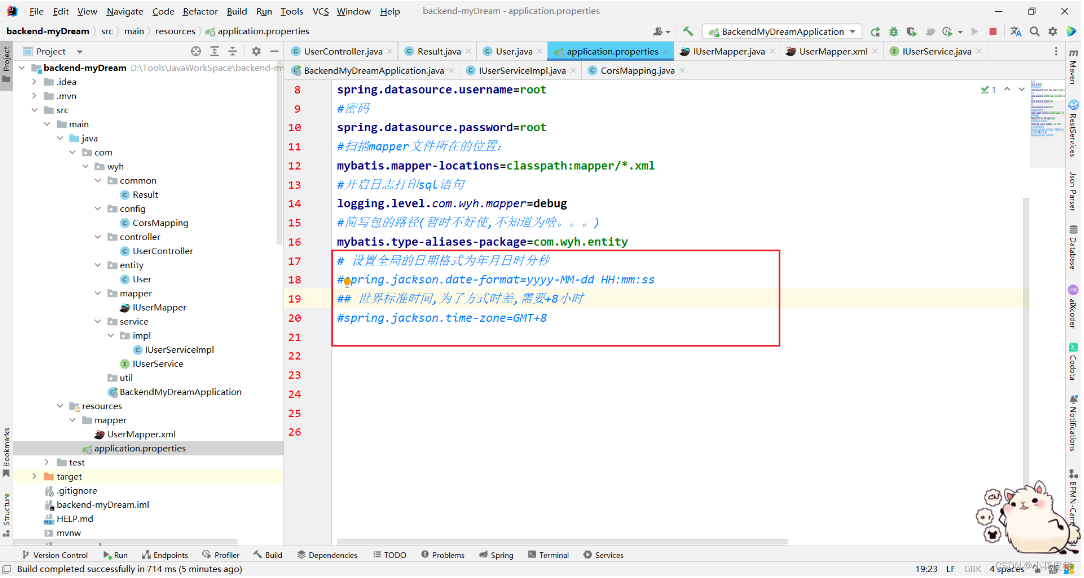The height and width of the screenshot is (578, 1084).
Task: Open Search Everywhere magnifier icon
Action: pos(1034,32)
